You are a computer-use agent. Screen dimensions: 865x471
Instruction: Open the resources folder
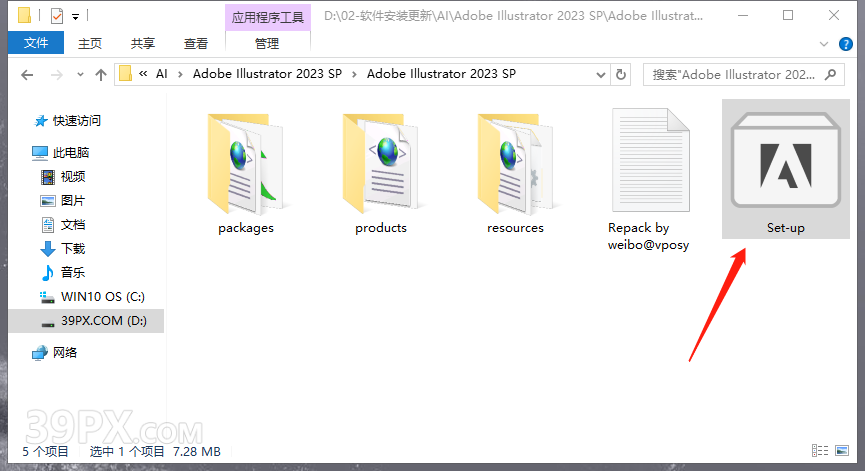click(x=515, y=174)
